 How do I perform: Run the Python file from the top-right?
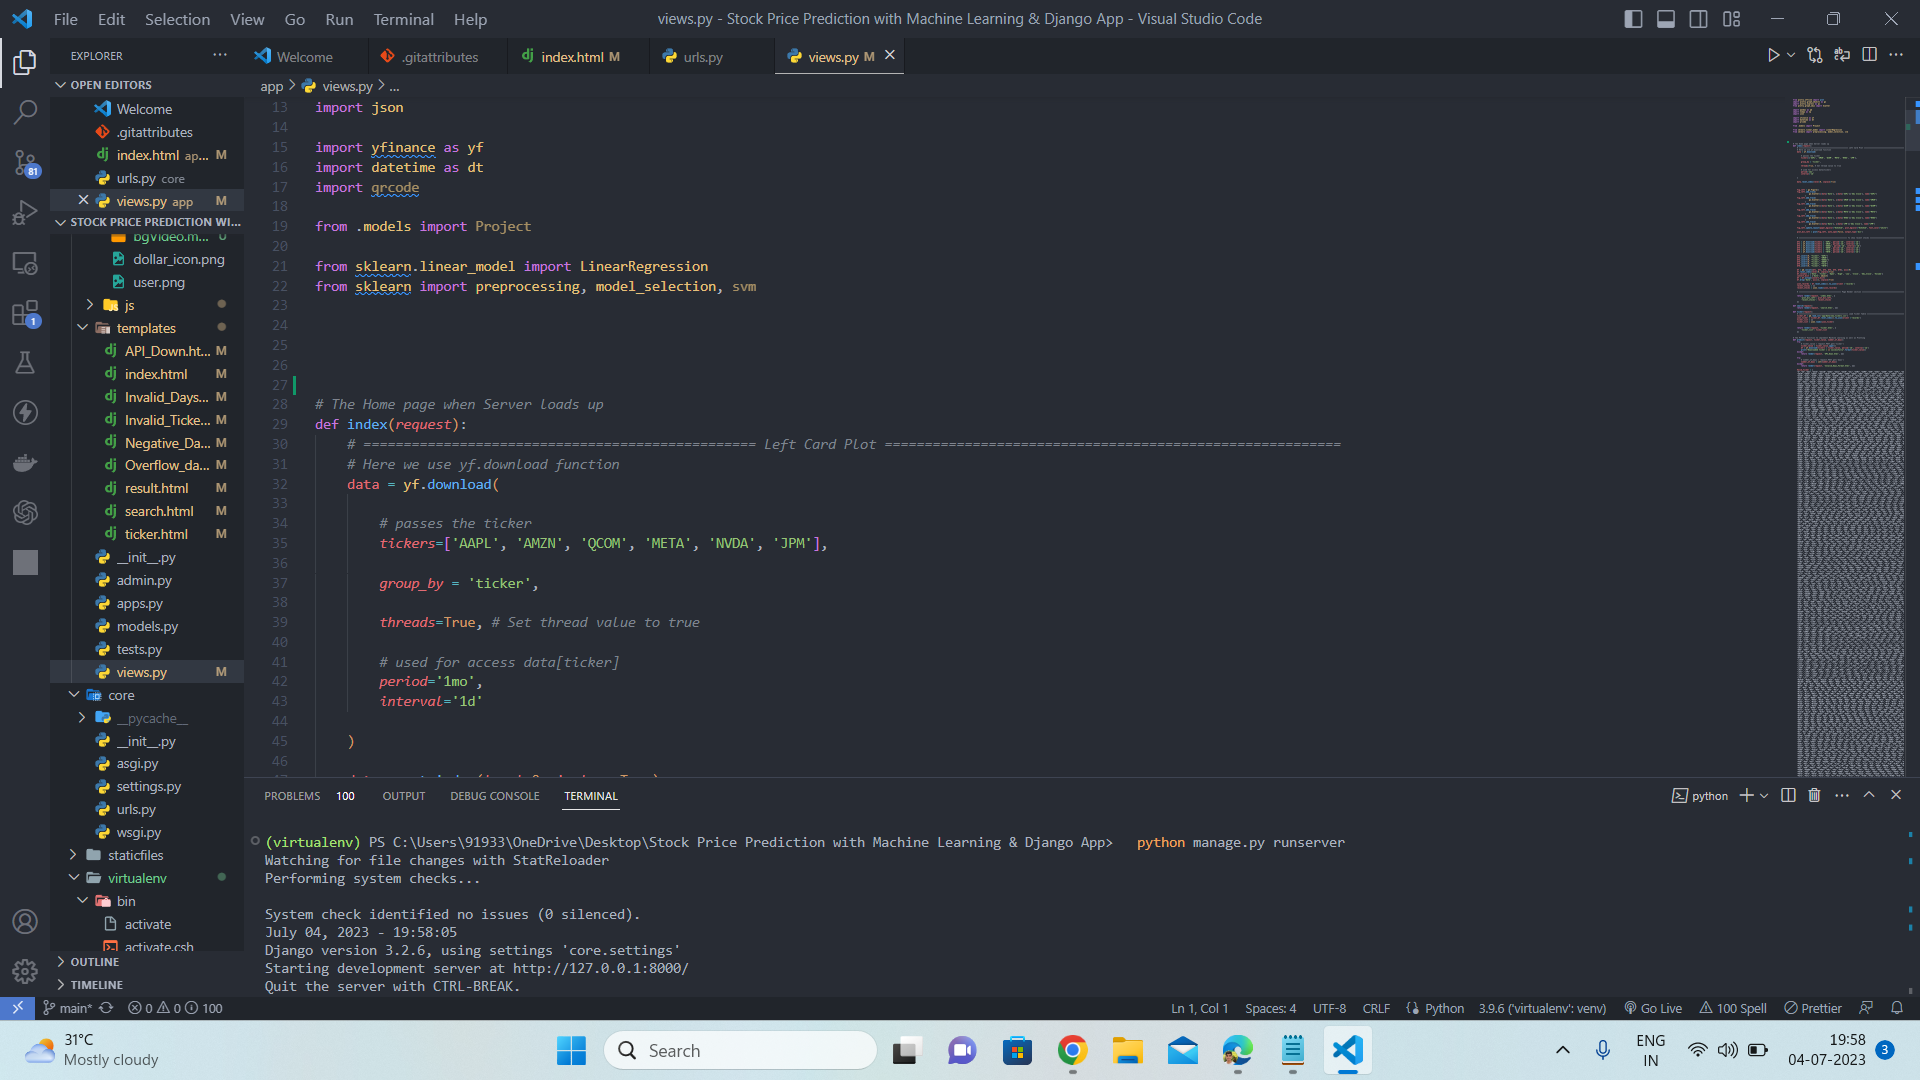1773,55
